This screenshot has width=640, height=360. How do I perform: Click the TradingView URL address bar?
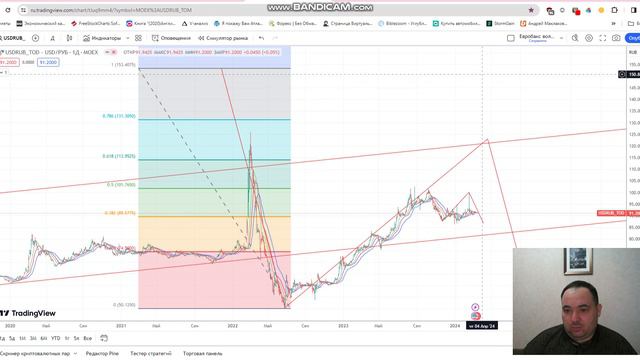(278, 10)
